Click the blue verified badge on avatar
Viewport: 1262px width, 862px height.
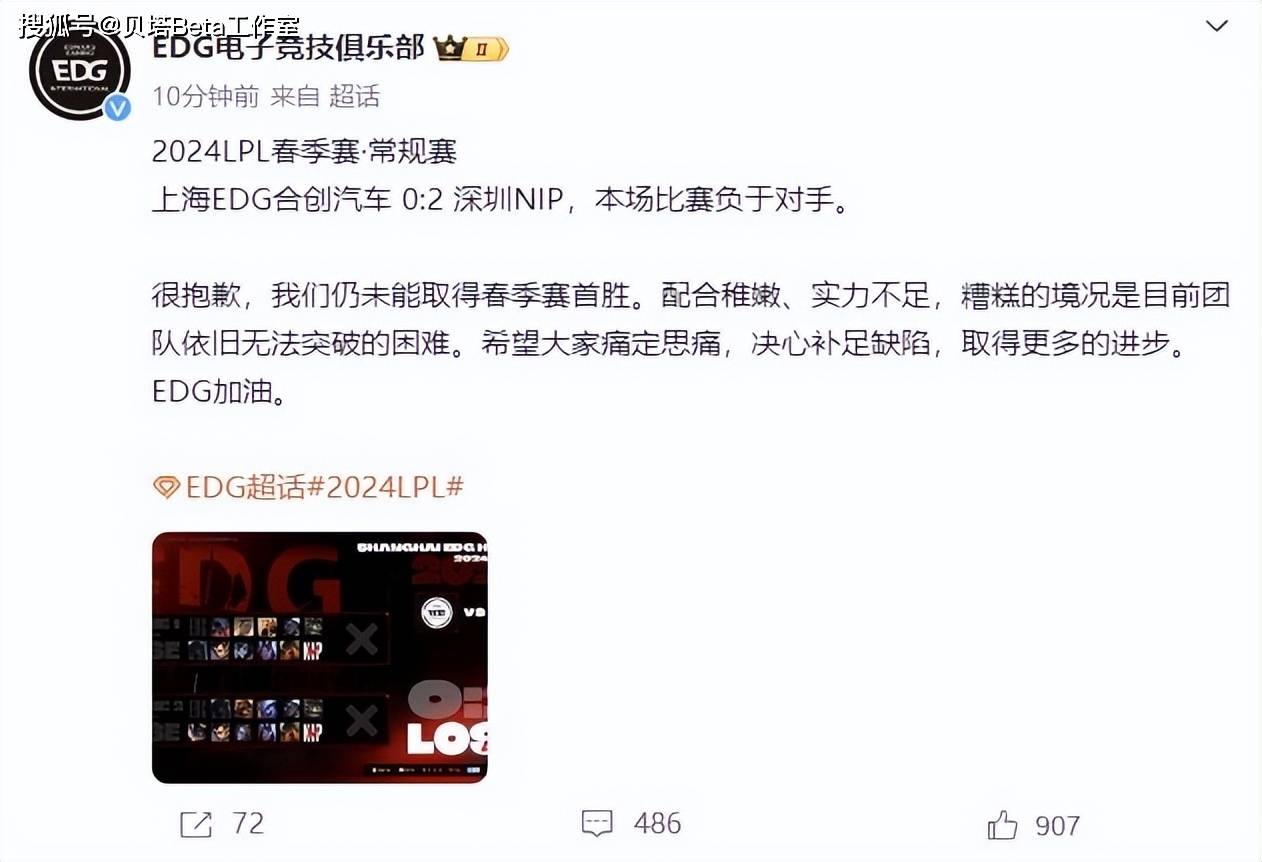point(118,108)
